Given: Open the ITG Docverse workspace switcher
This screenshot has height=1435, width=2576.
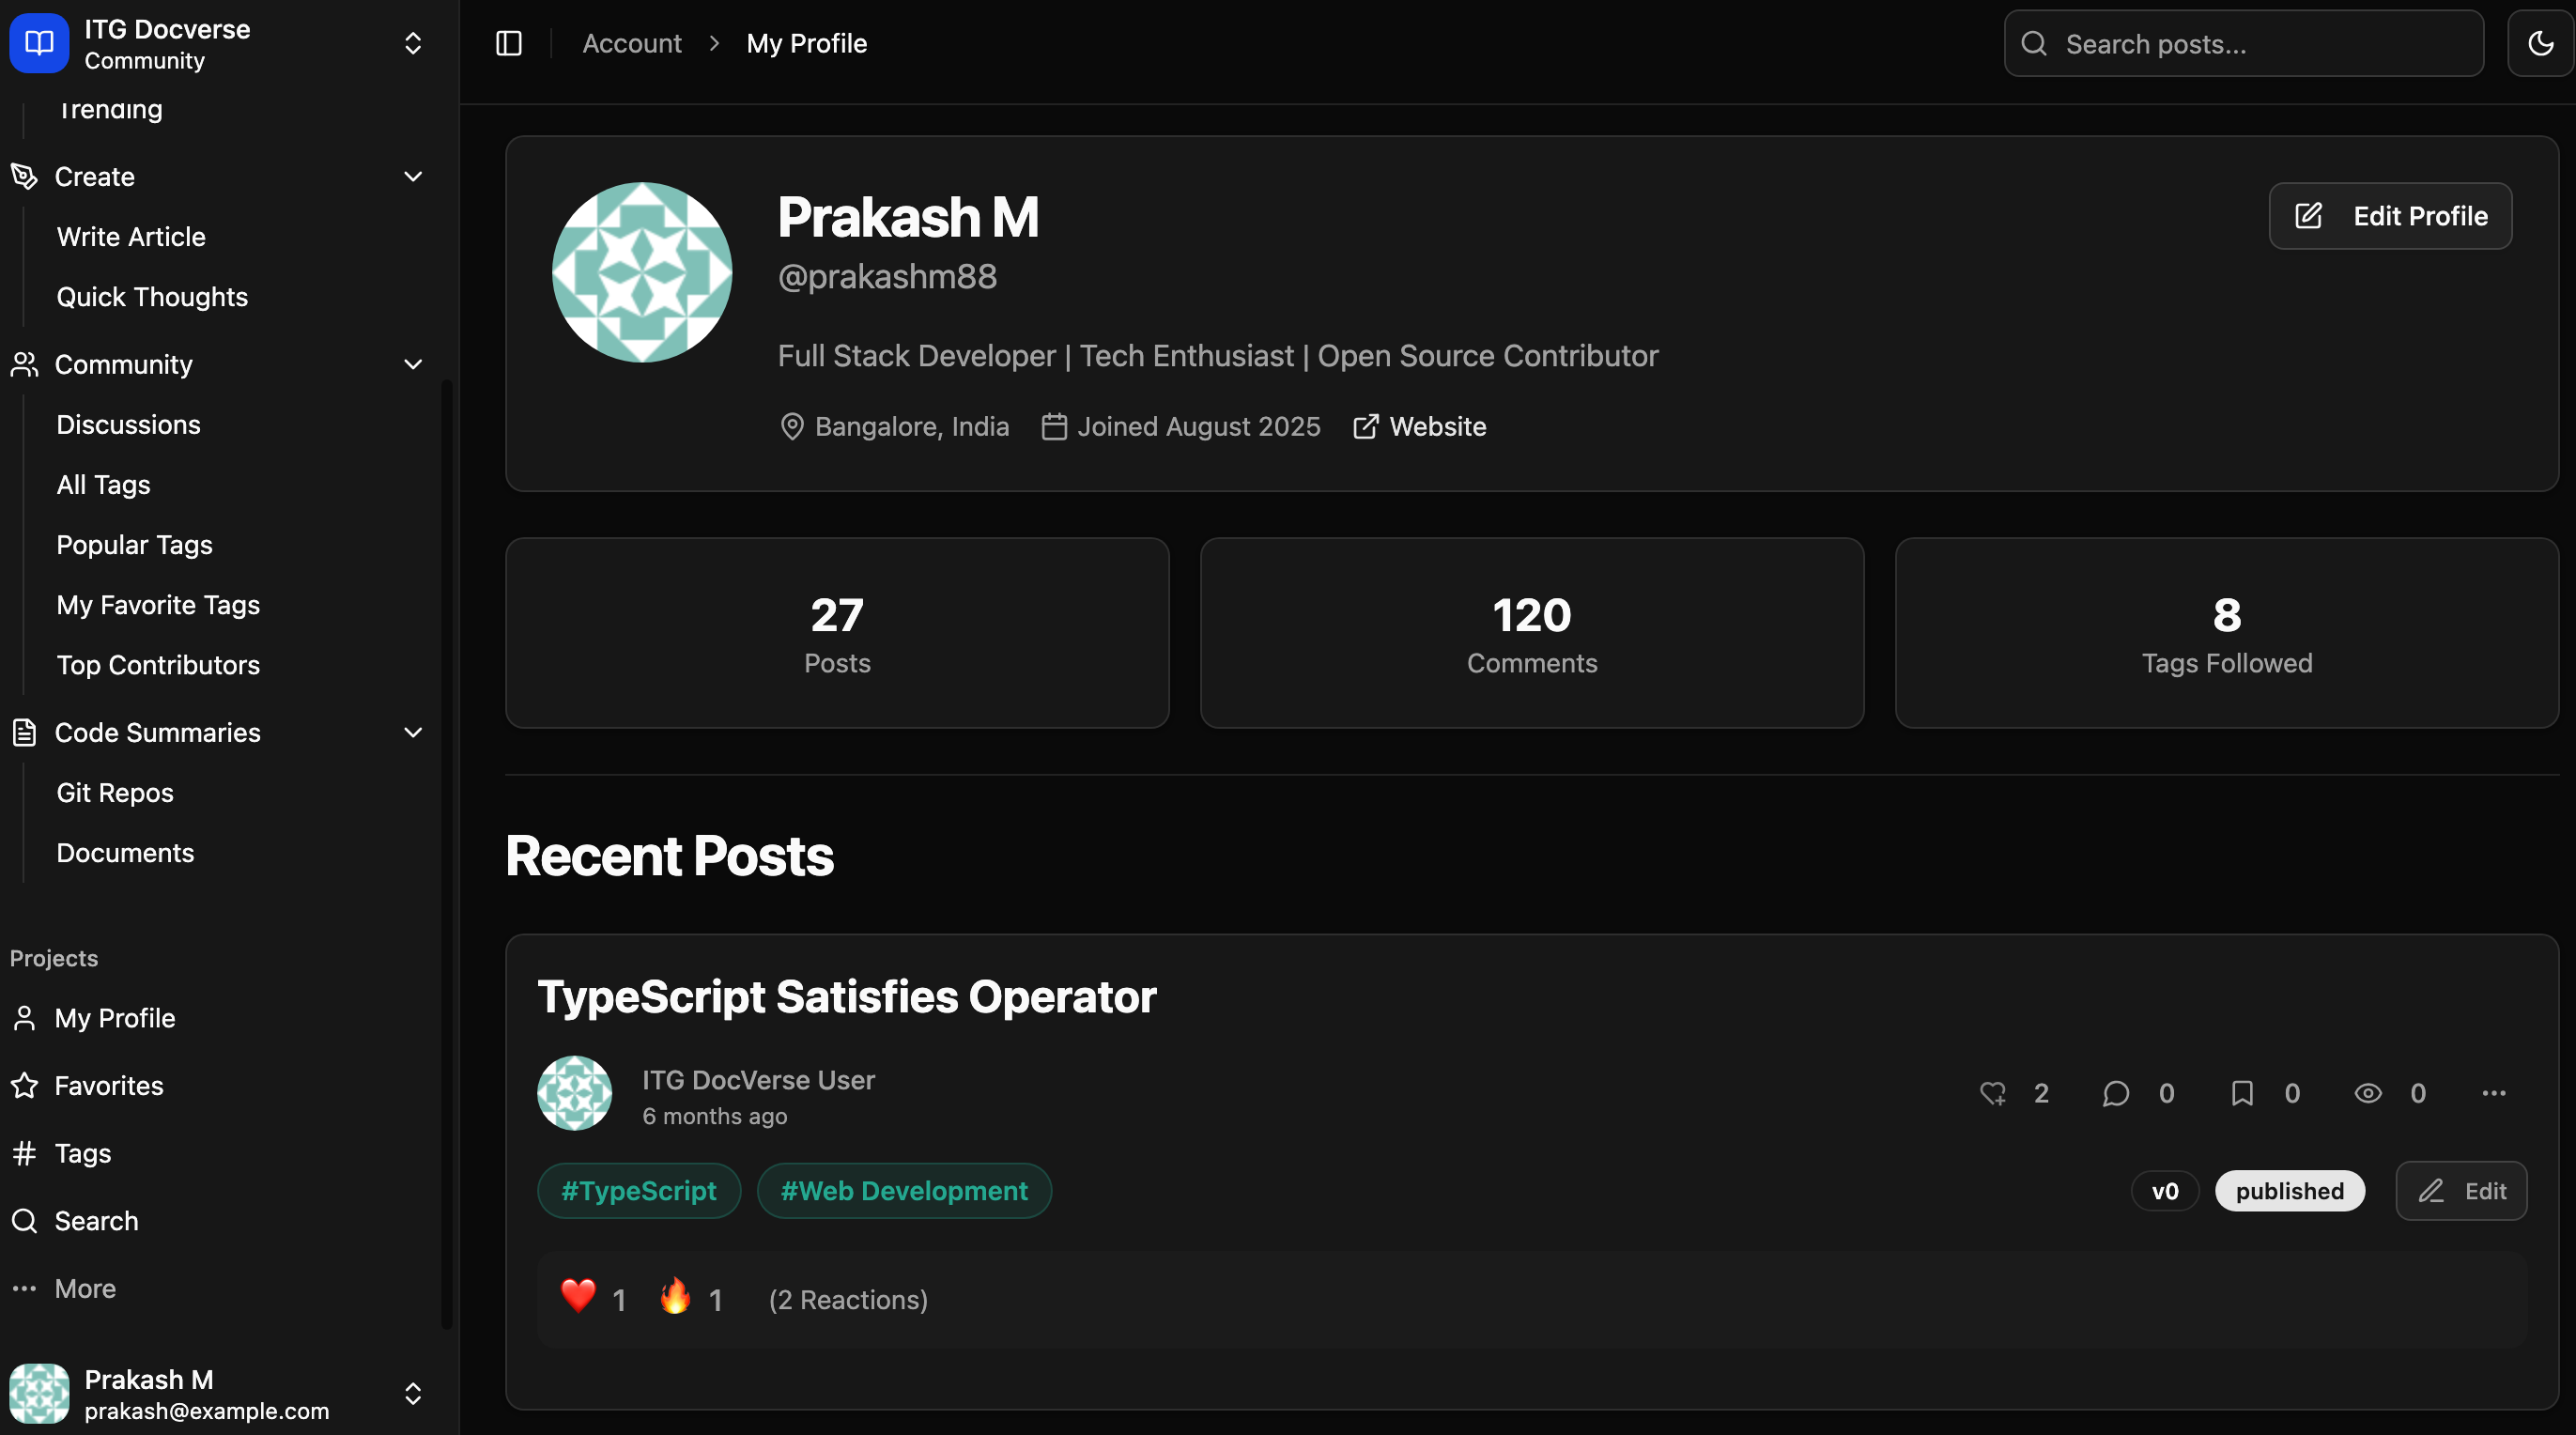Looking at the screenshot, I should click(x=413, y=43).
